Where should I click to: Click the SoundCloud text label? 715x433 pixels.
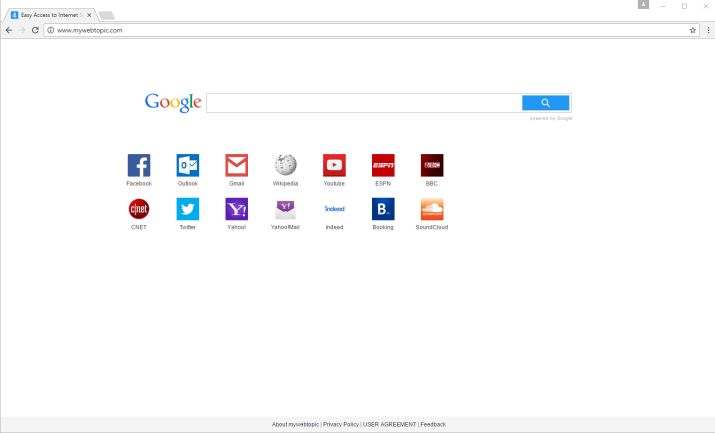[432, 227]
